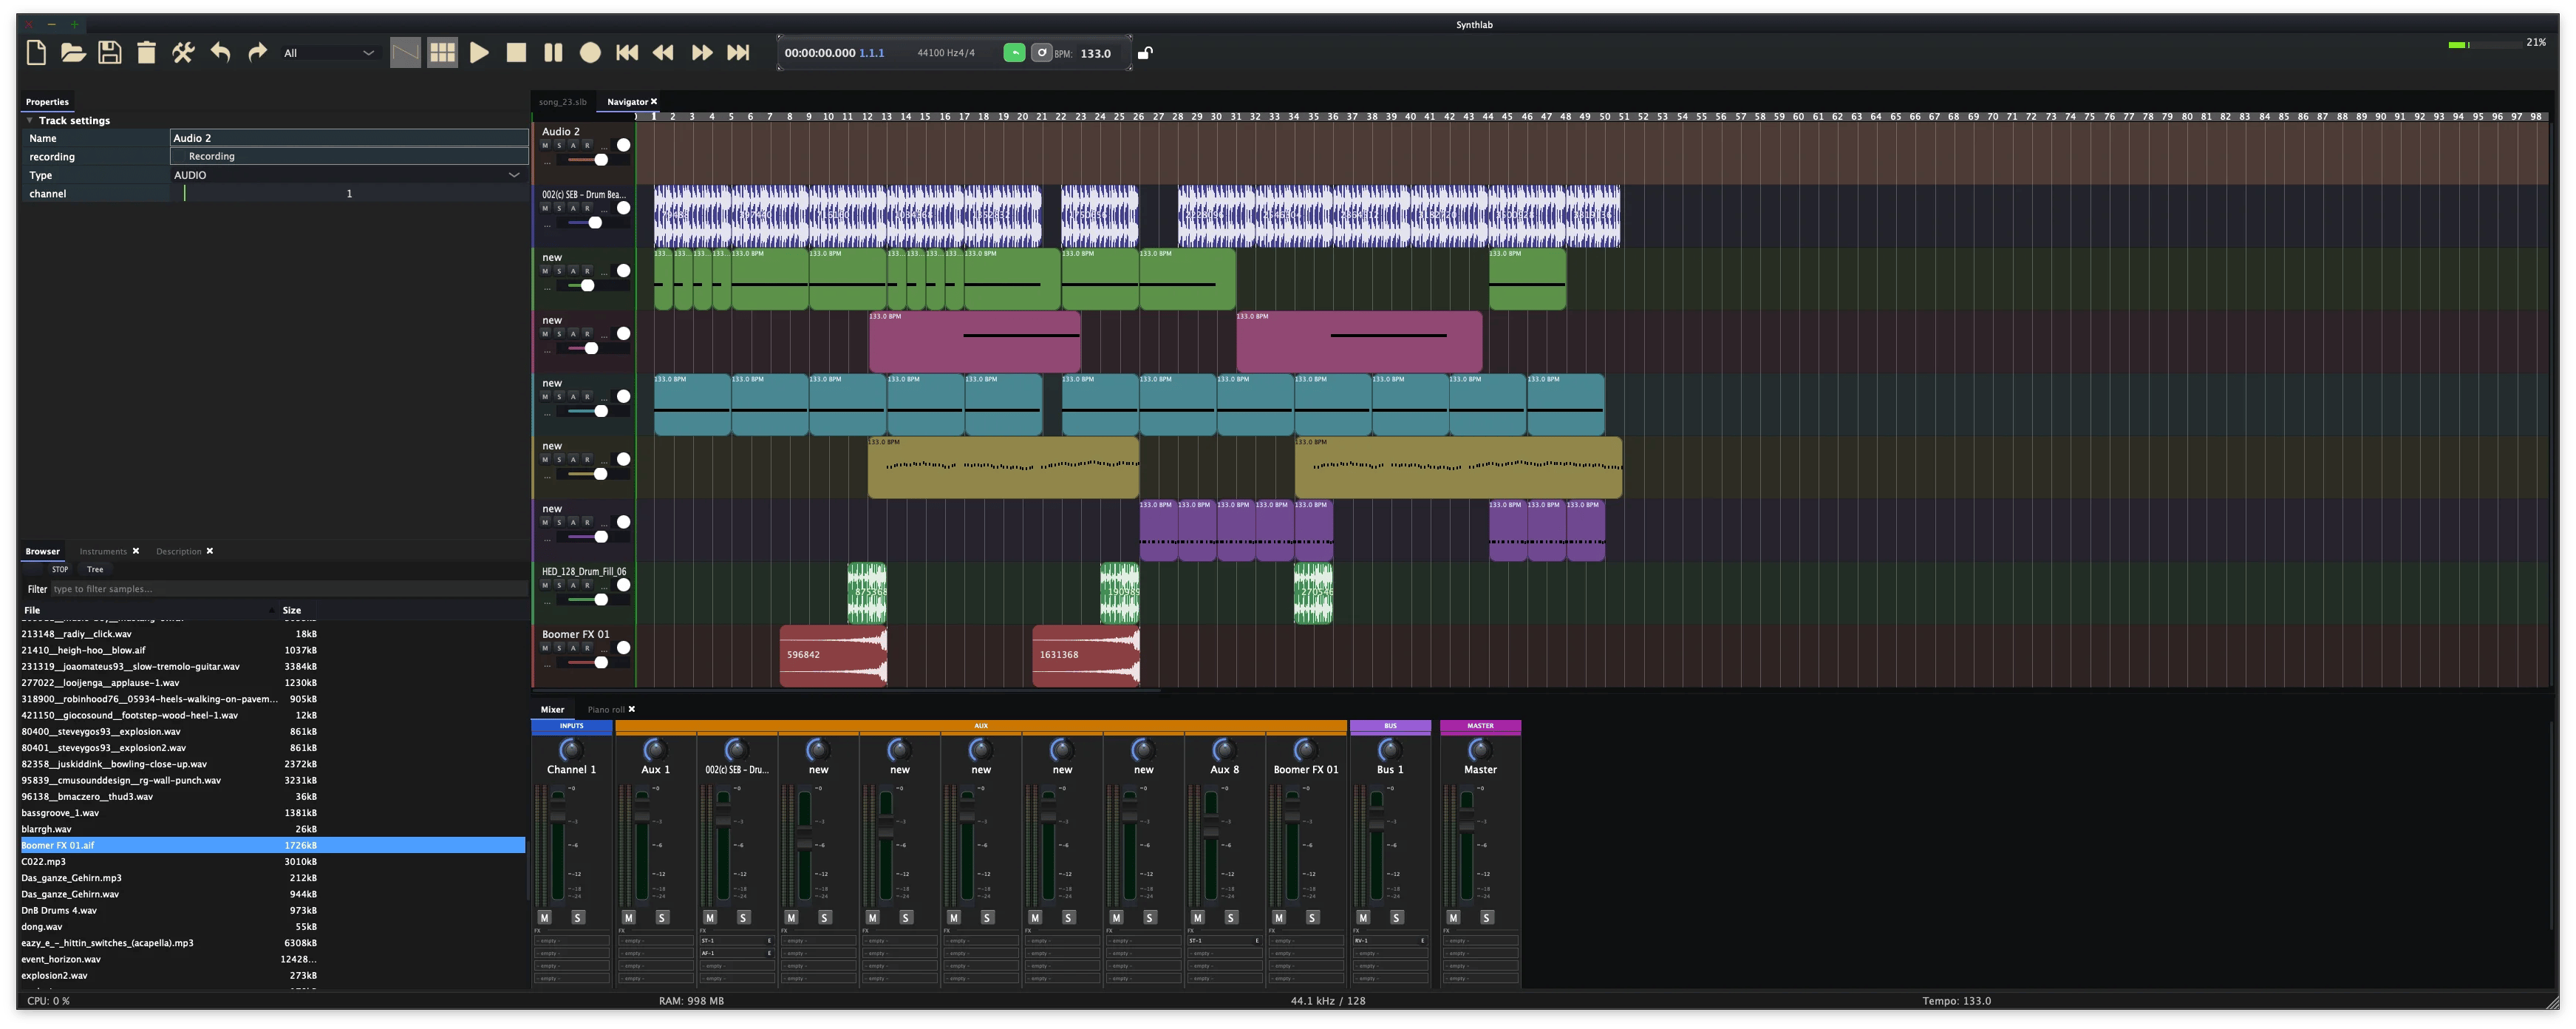Screen dimensions: 2576x1029
Task: Toggle the green loop button
Action: tap(1014, 53)
